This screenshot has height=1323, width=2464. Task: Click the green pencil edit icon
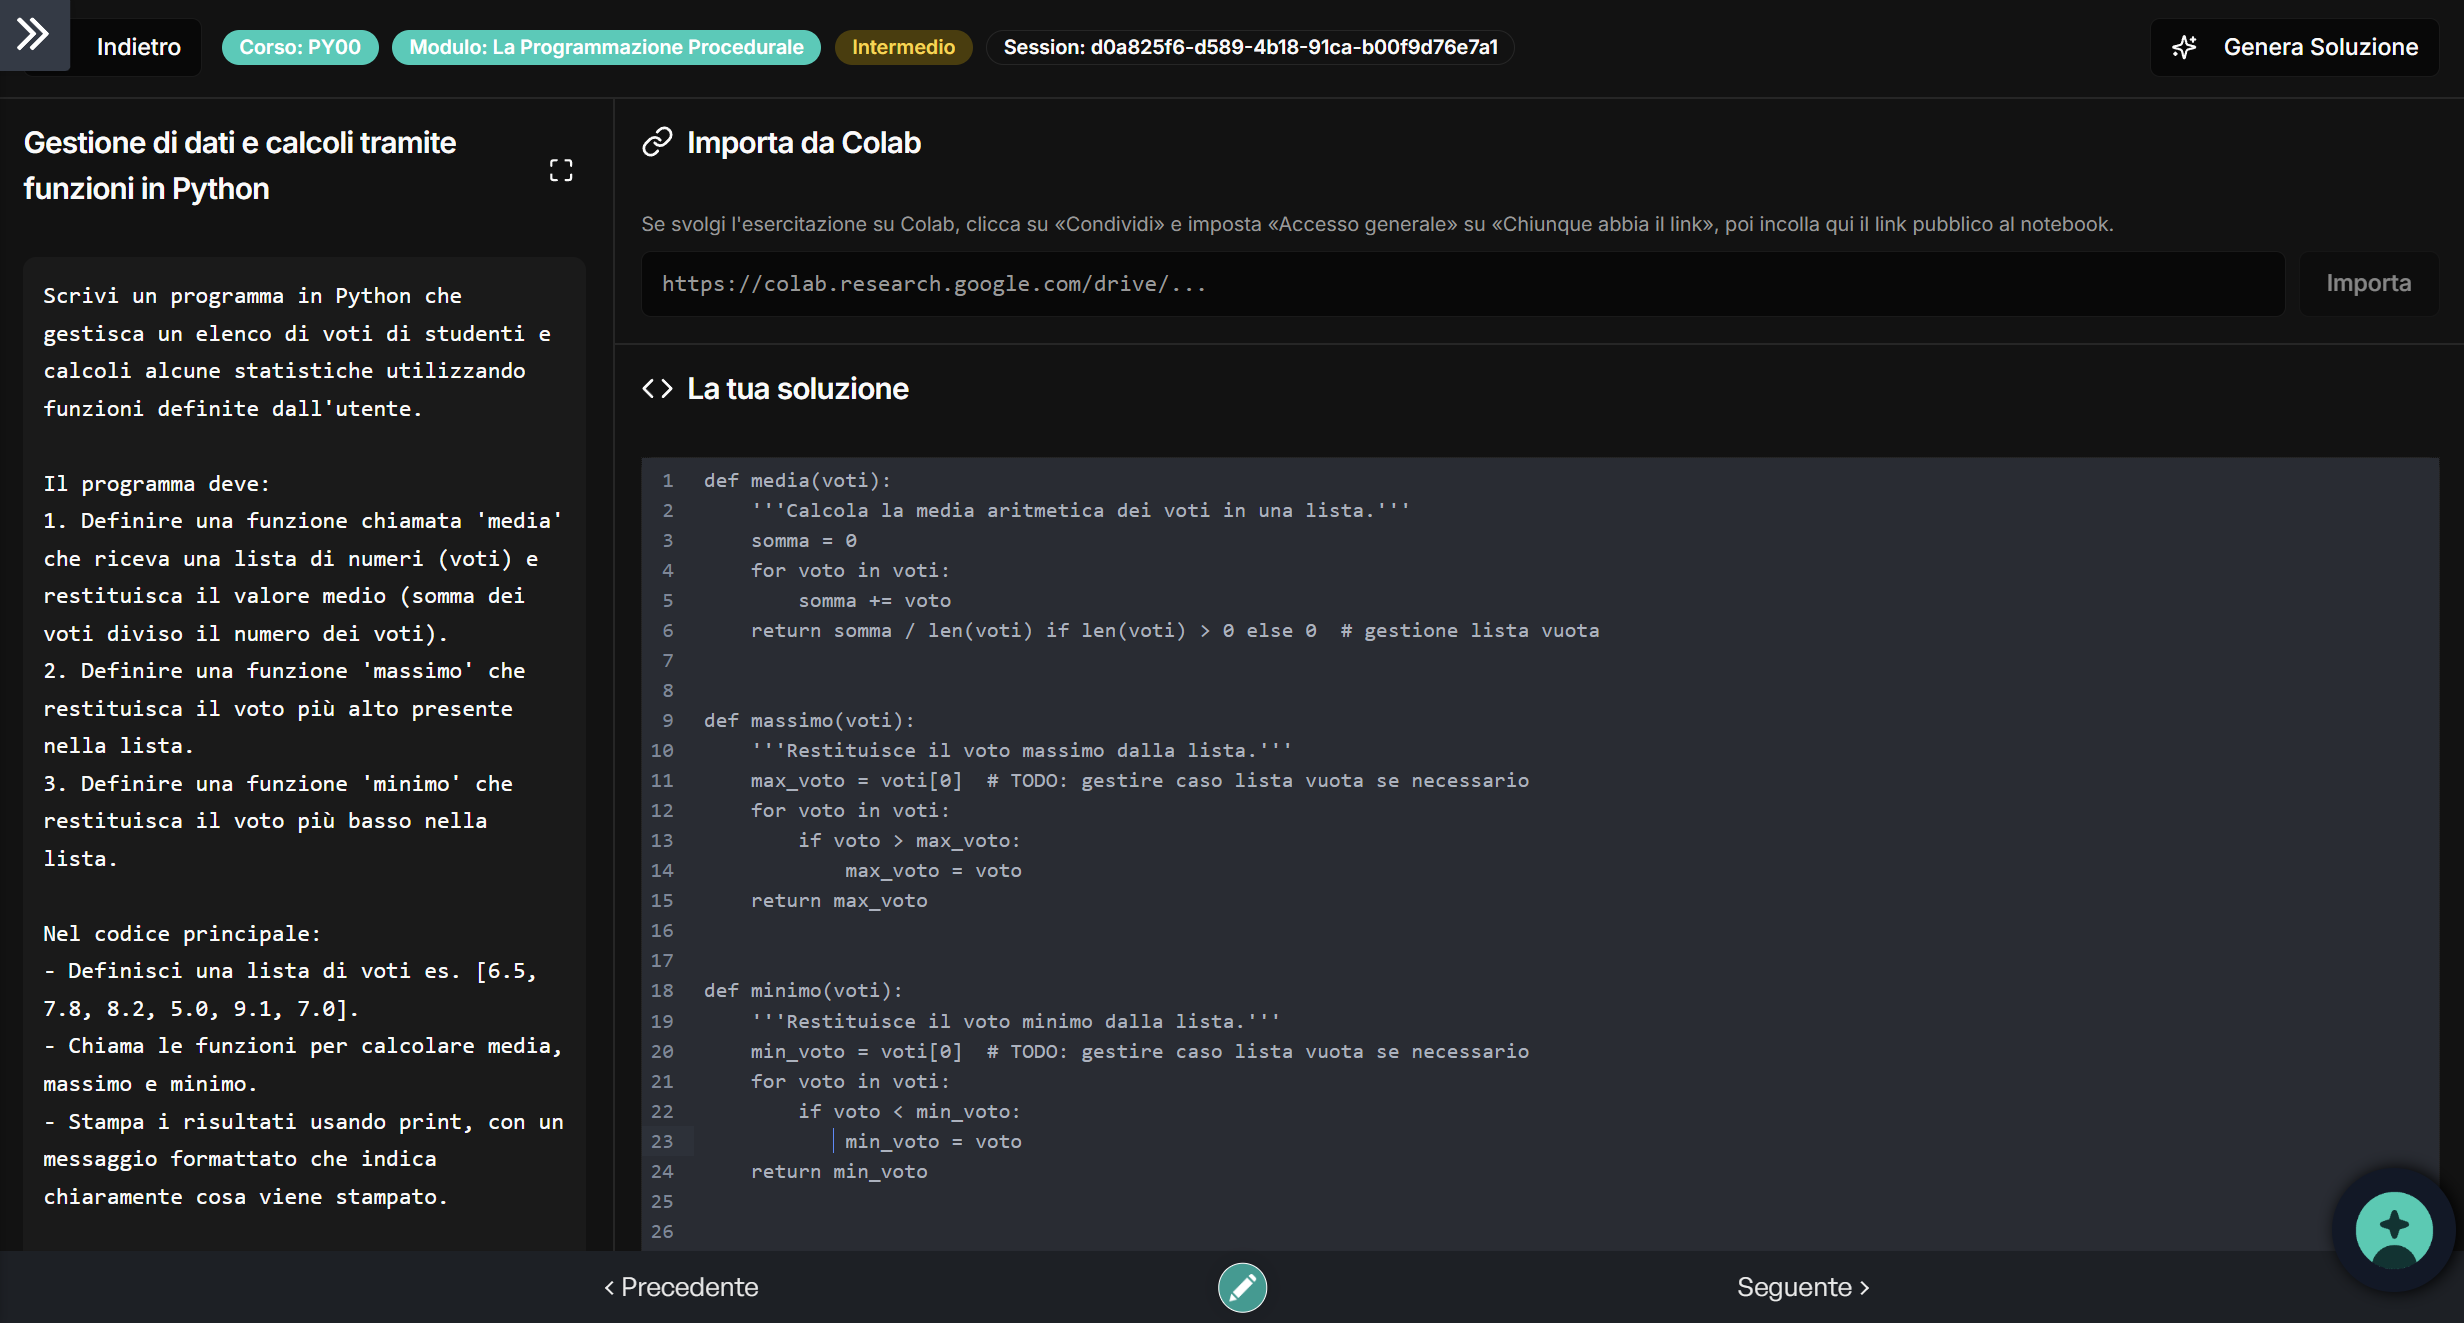point(1242,1288)
